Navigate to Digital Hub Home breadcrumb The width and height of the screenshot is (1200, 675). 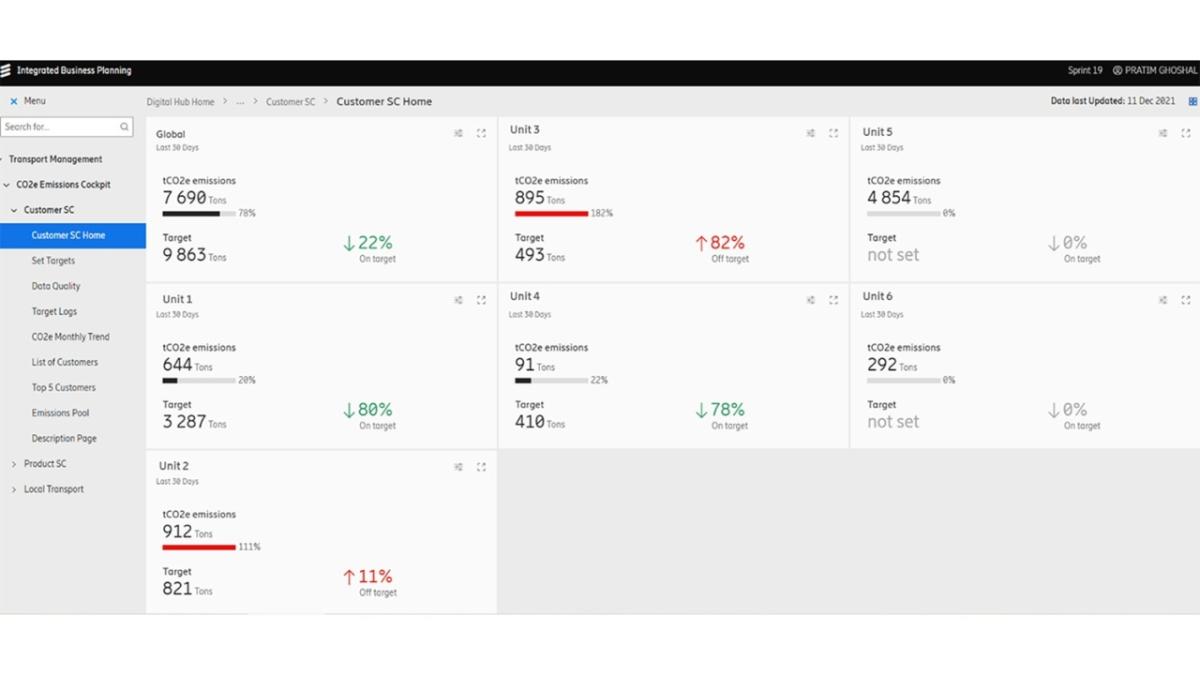point(180,102)
